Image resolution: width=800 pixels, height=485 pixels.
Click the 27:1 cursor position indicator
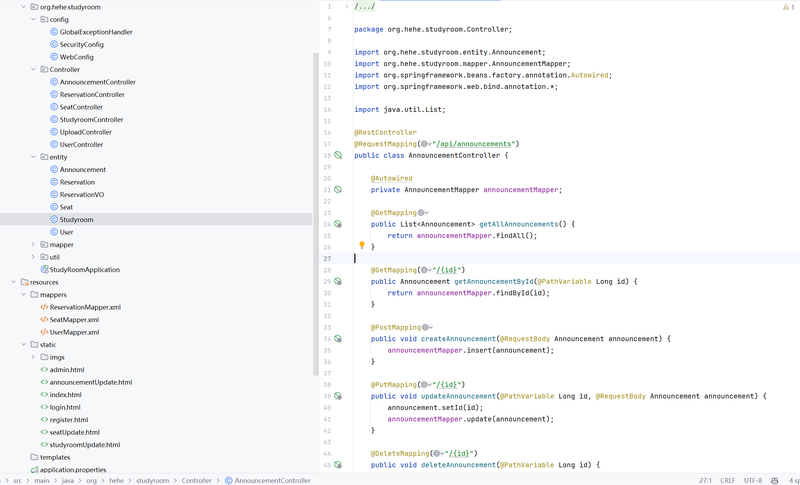point(705,481)
